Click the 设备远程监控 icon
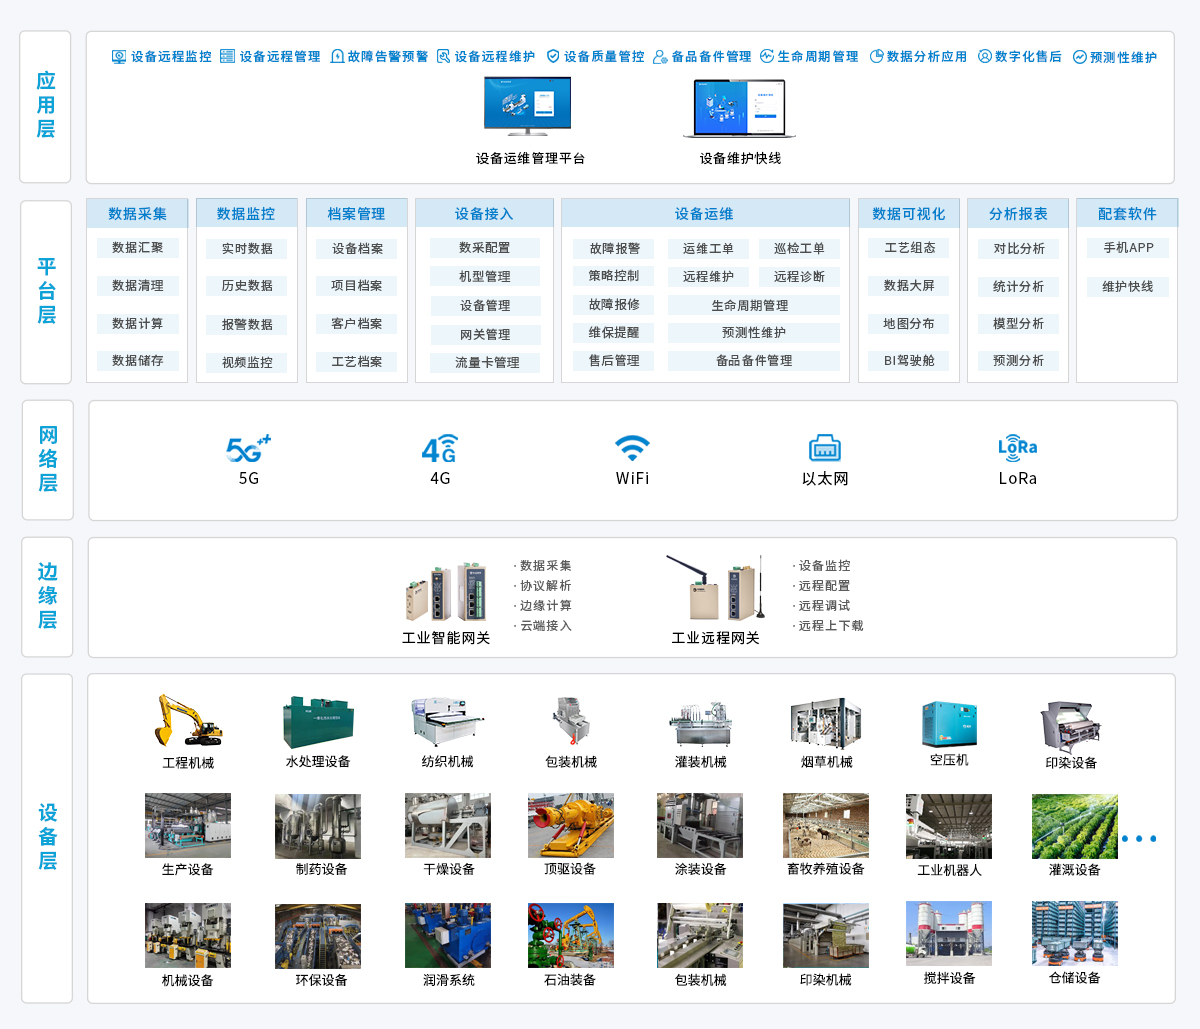The height and width of the screenshot is (1029, 1200). click(119, 57)
